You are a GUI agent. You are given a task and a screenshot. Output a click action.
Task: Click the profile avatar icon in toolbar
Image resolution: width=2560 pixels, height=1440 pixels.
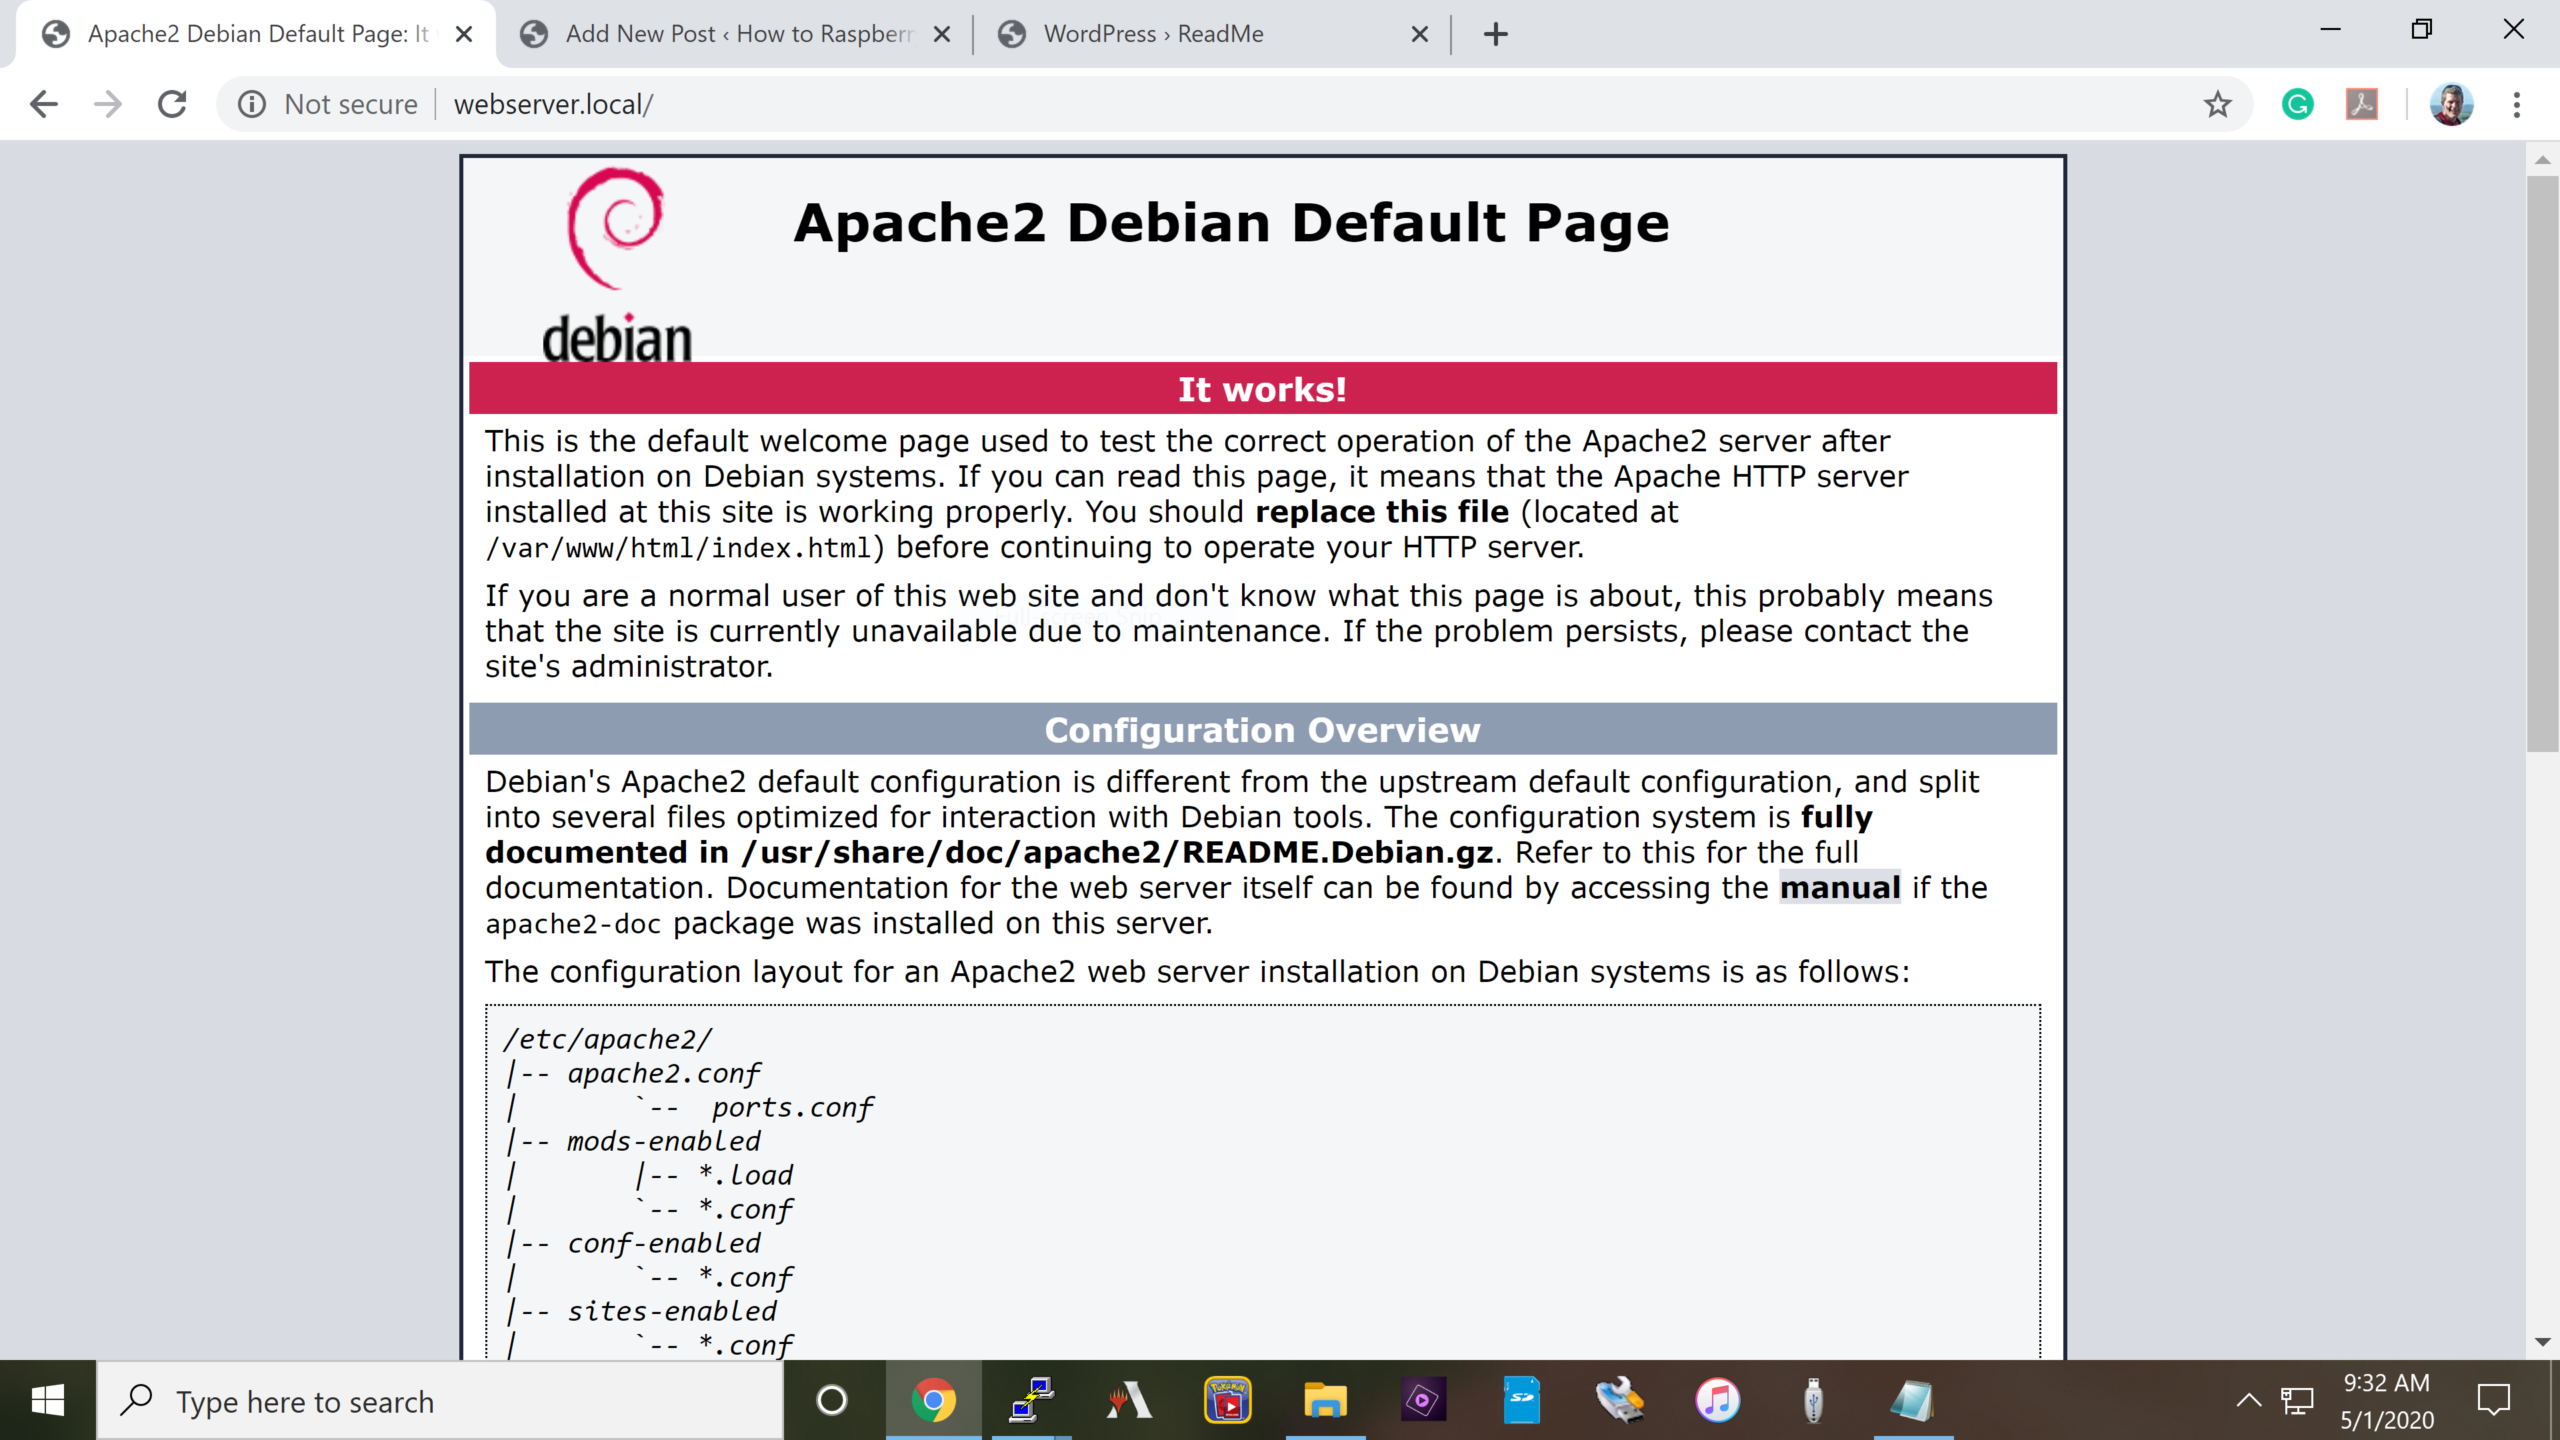(x=2451, y=104)
